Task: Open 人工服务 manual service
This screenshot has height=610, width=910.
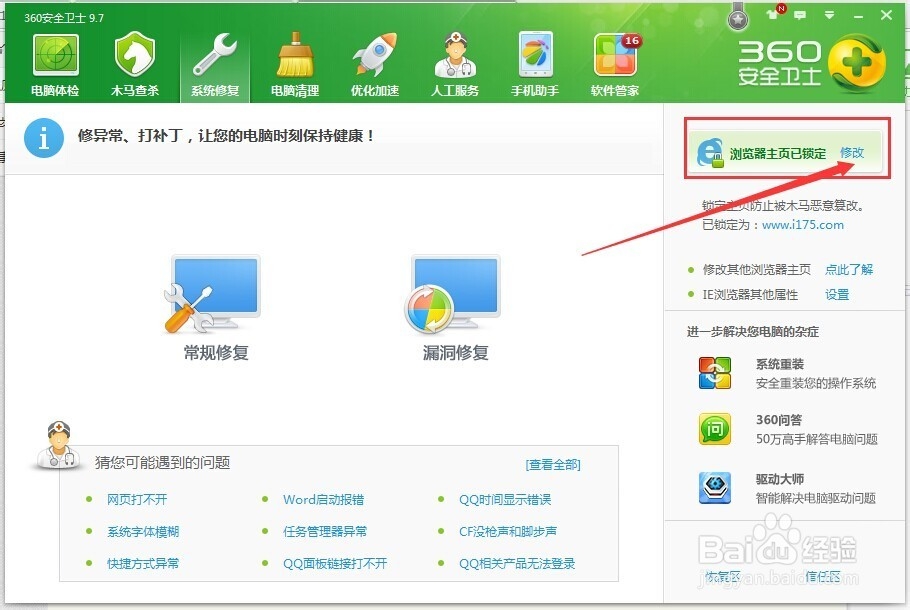Action: coord(455,60)
